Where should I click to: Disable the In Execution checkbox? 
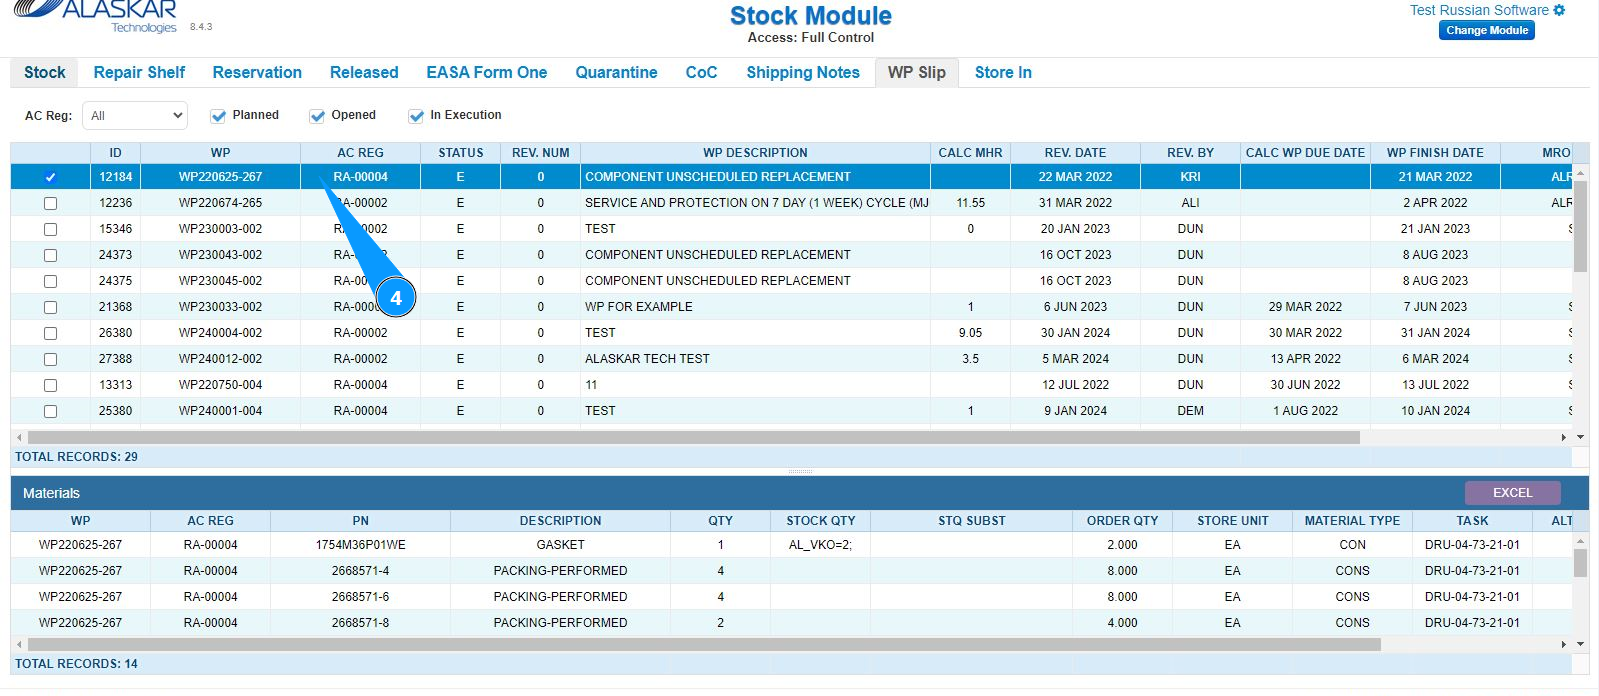[416, 116]
